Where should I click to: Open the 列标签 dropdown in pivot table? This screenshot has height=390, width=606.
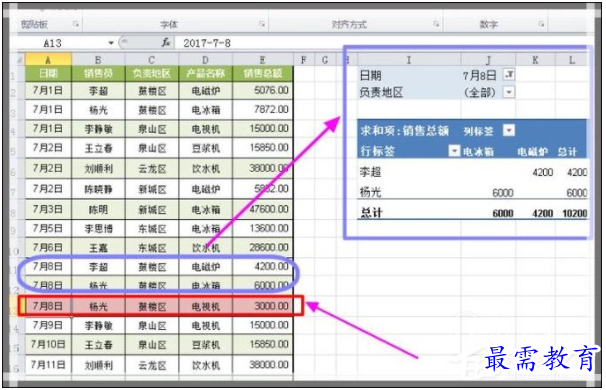pos(509,131)
